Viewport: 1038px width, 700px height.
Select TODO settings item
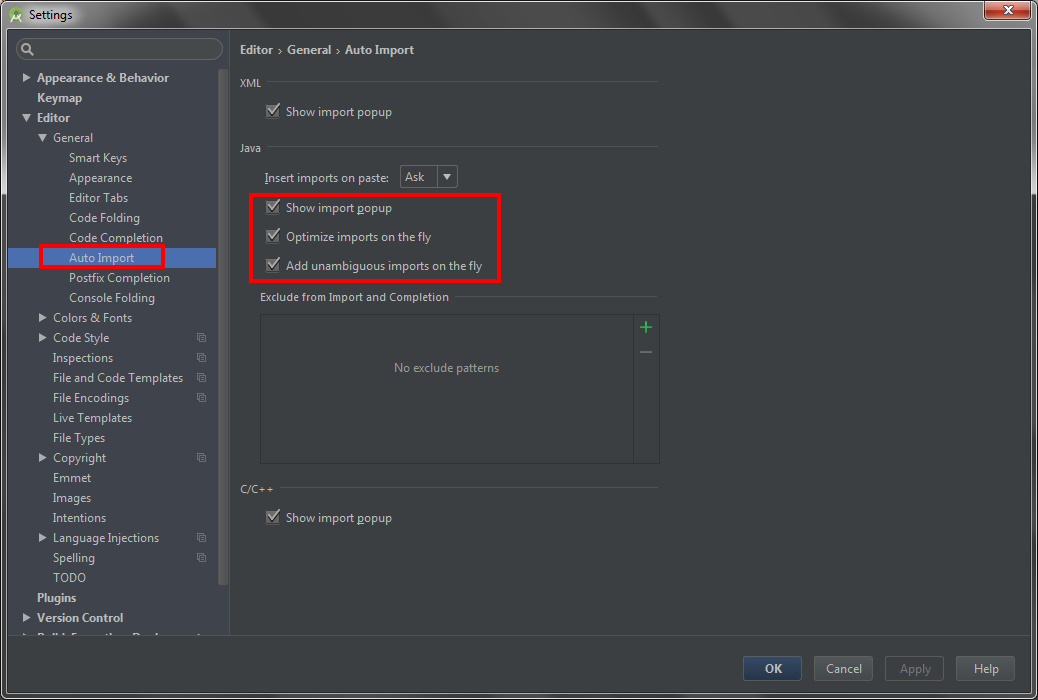point(70,577)
